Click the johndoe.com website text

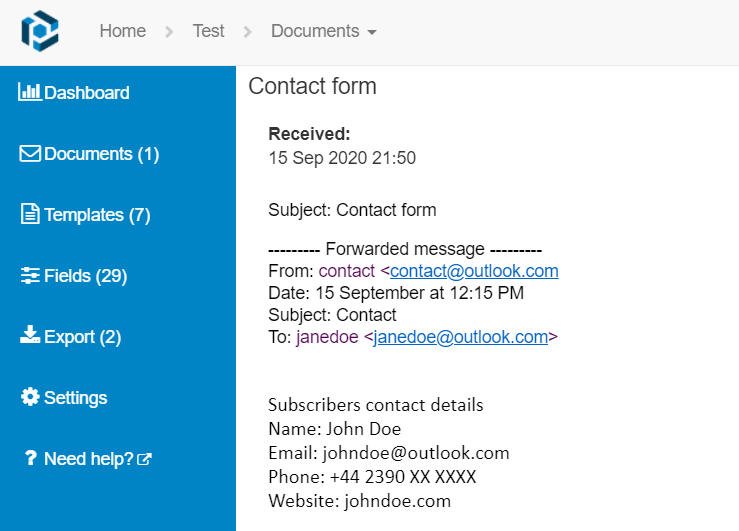(397, 500)
